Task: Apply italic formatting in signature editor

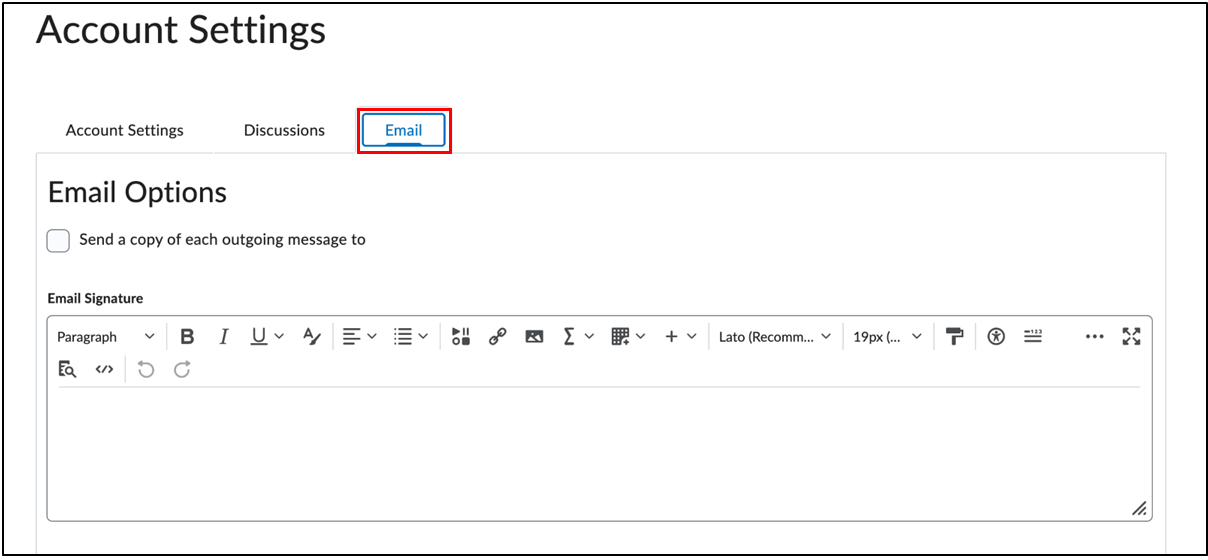Action: [224, 337]
